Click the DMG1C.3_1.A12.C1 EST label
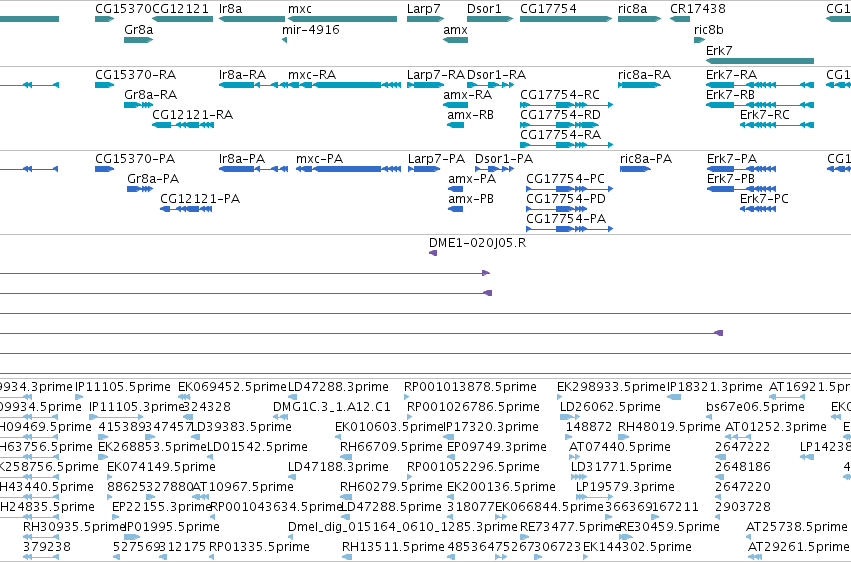The image size is (851, 562). [331, 406]
